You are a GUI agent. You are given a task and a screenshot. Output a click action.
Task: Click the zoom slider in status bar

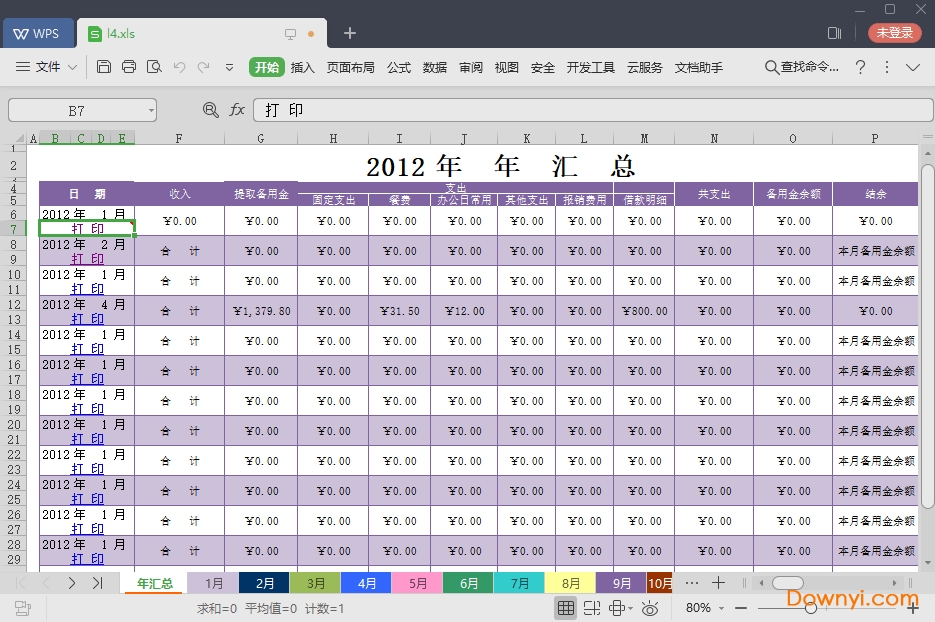click(x=812, y=608)
